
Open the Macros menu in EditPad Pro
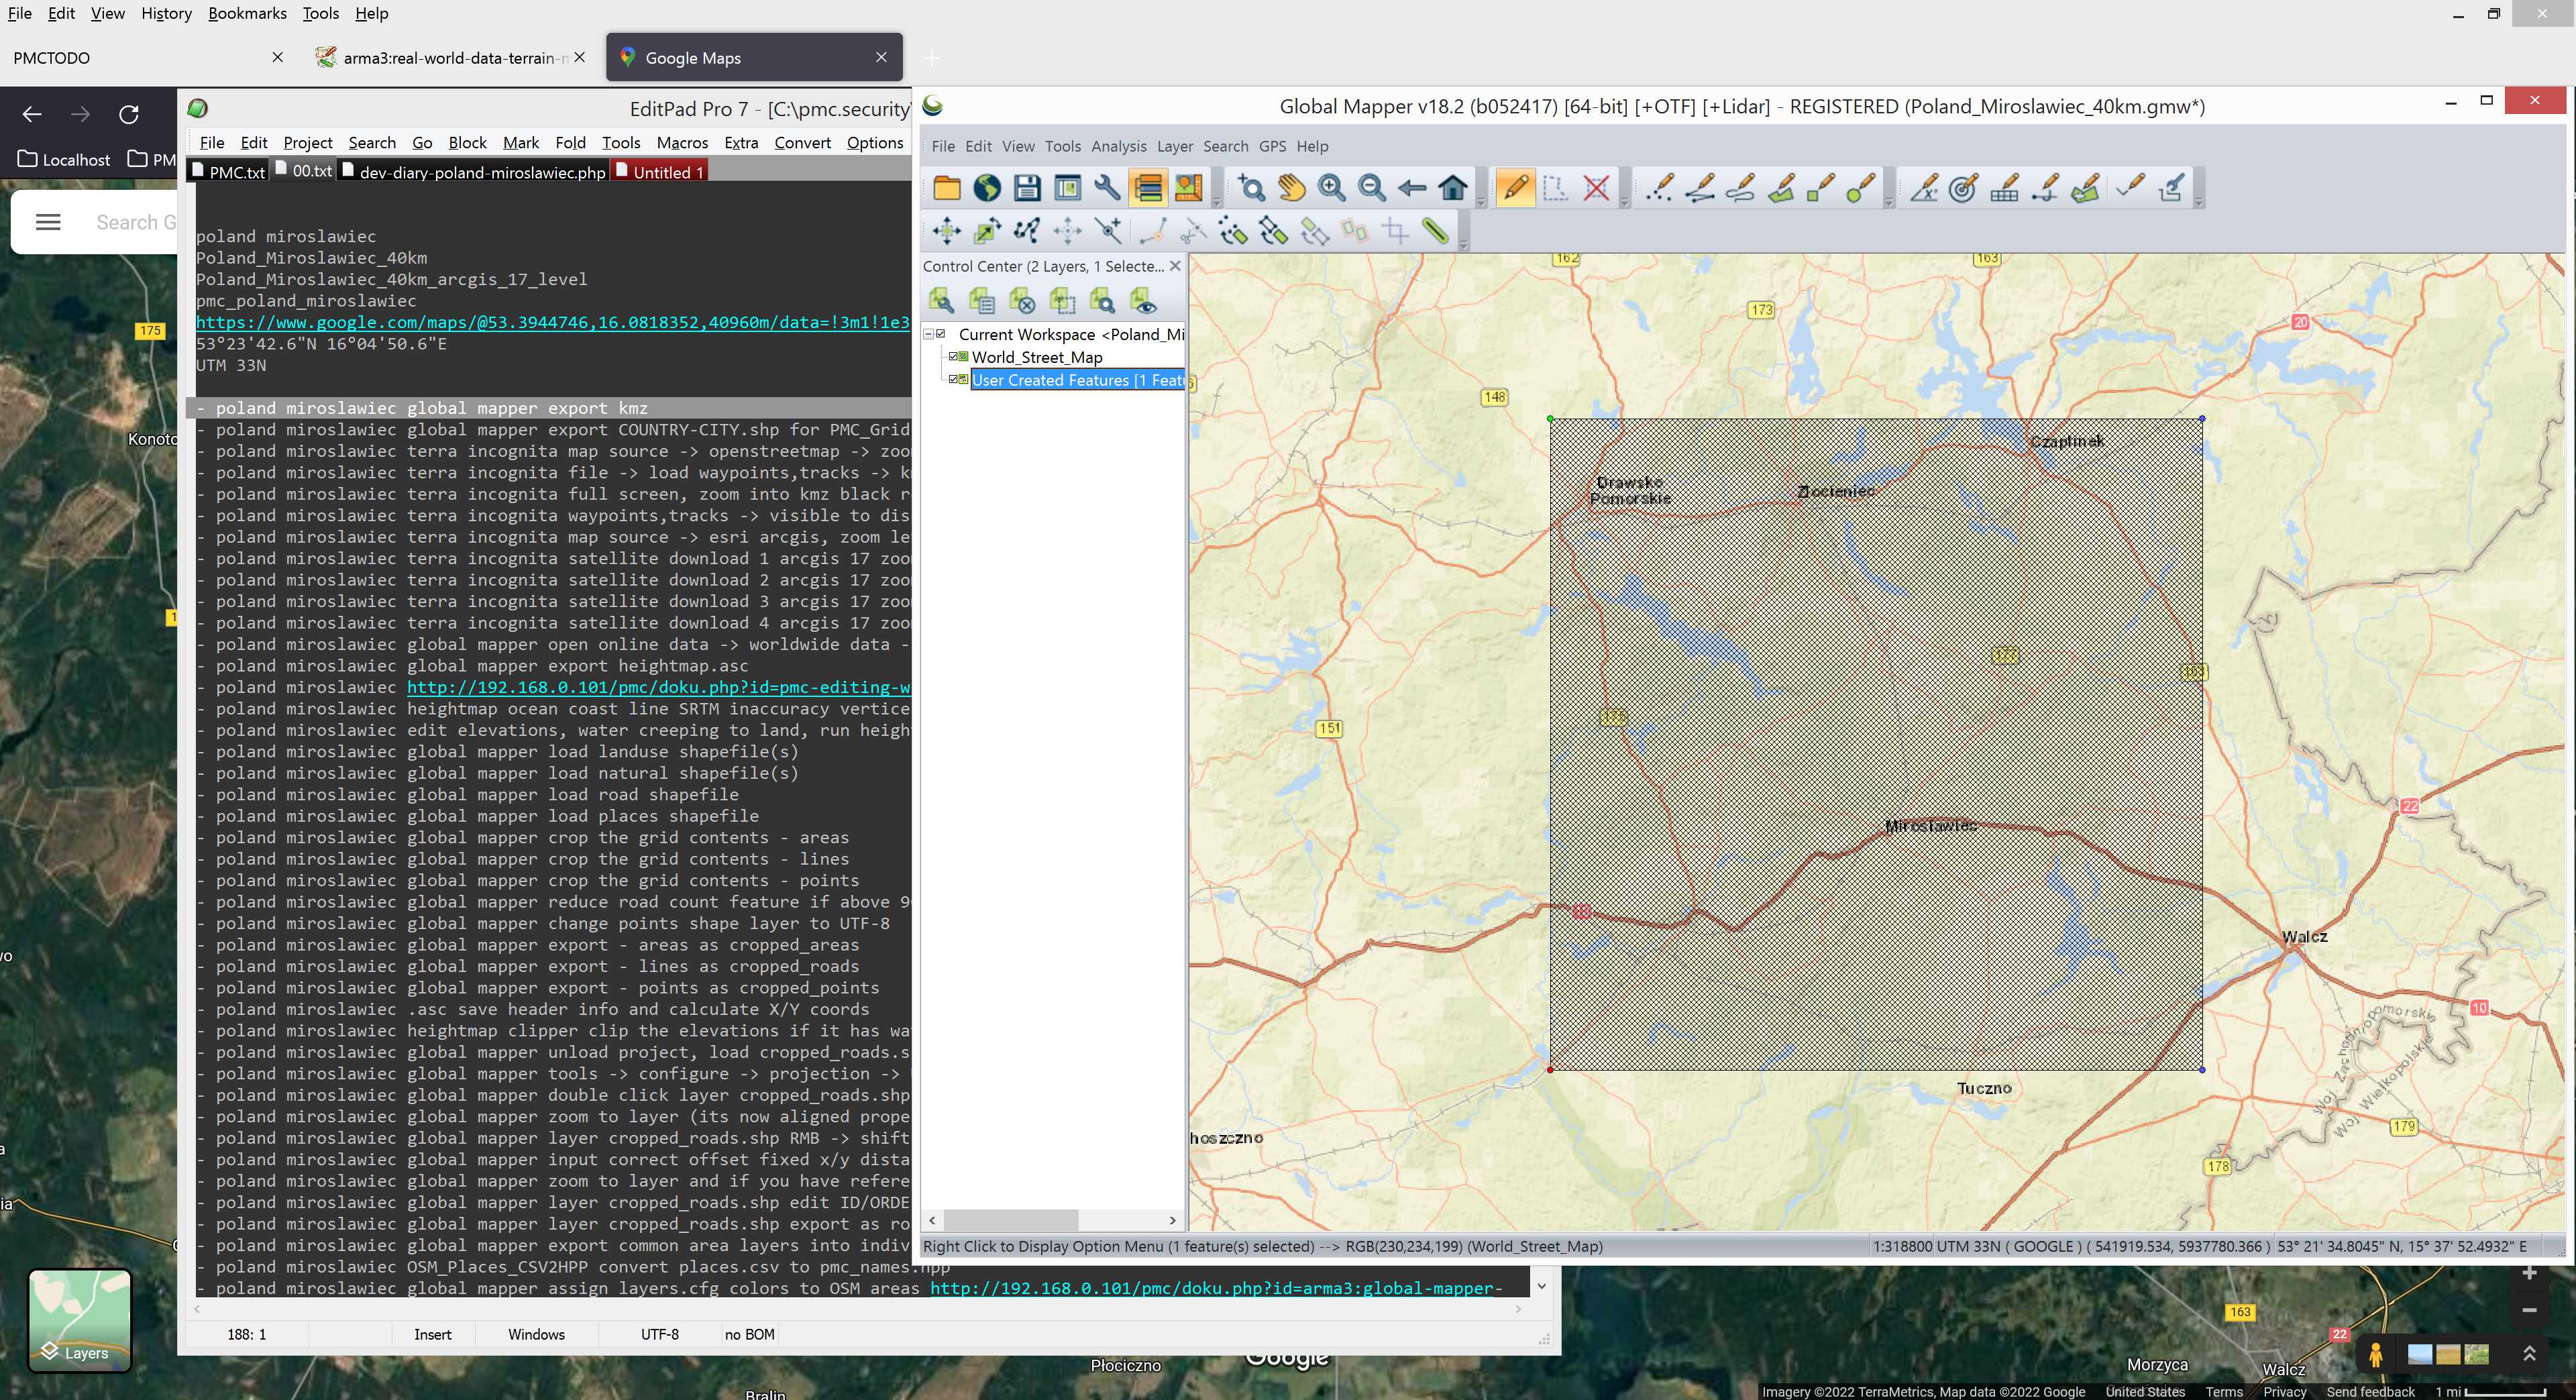tap(682, 143)
